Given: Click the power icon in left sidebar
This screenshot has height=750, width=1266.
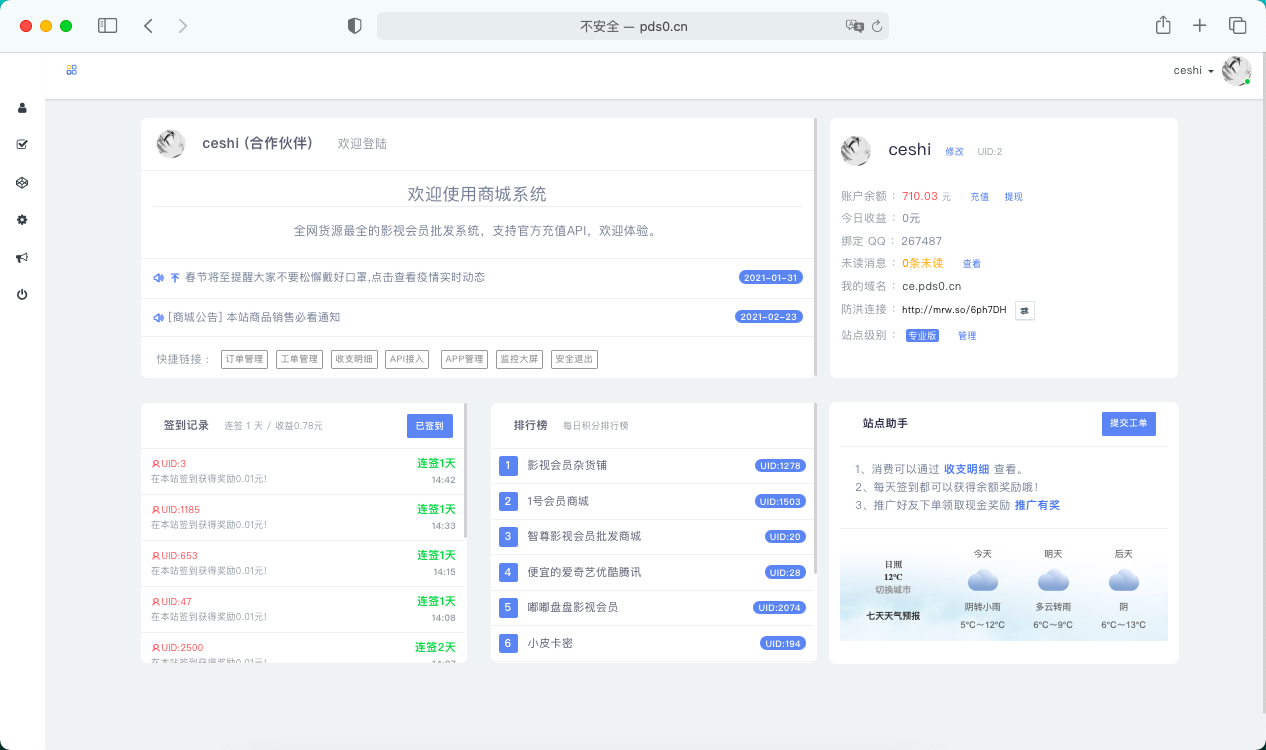Looking at the screenshot, I should pyautogui.click(x=22, y=295).
